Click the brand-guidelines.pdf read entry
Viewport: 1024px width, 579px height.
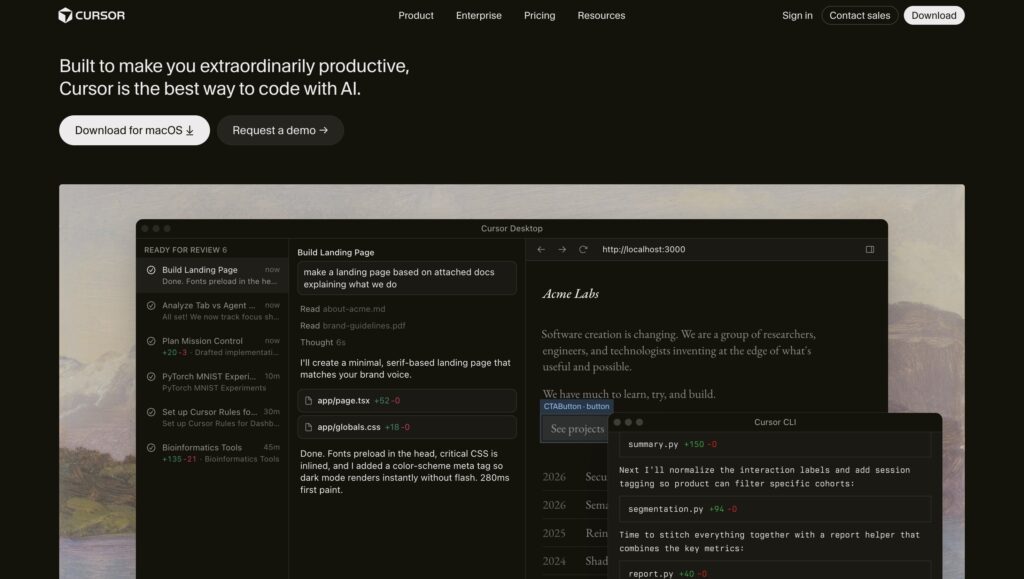(353, 326)
